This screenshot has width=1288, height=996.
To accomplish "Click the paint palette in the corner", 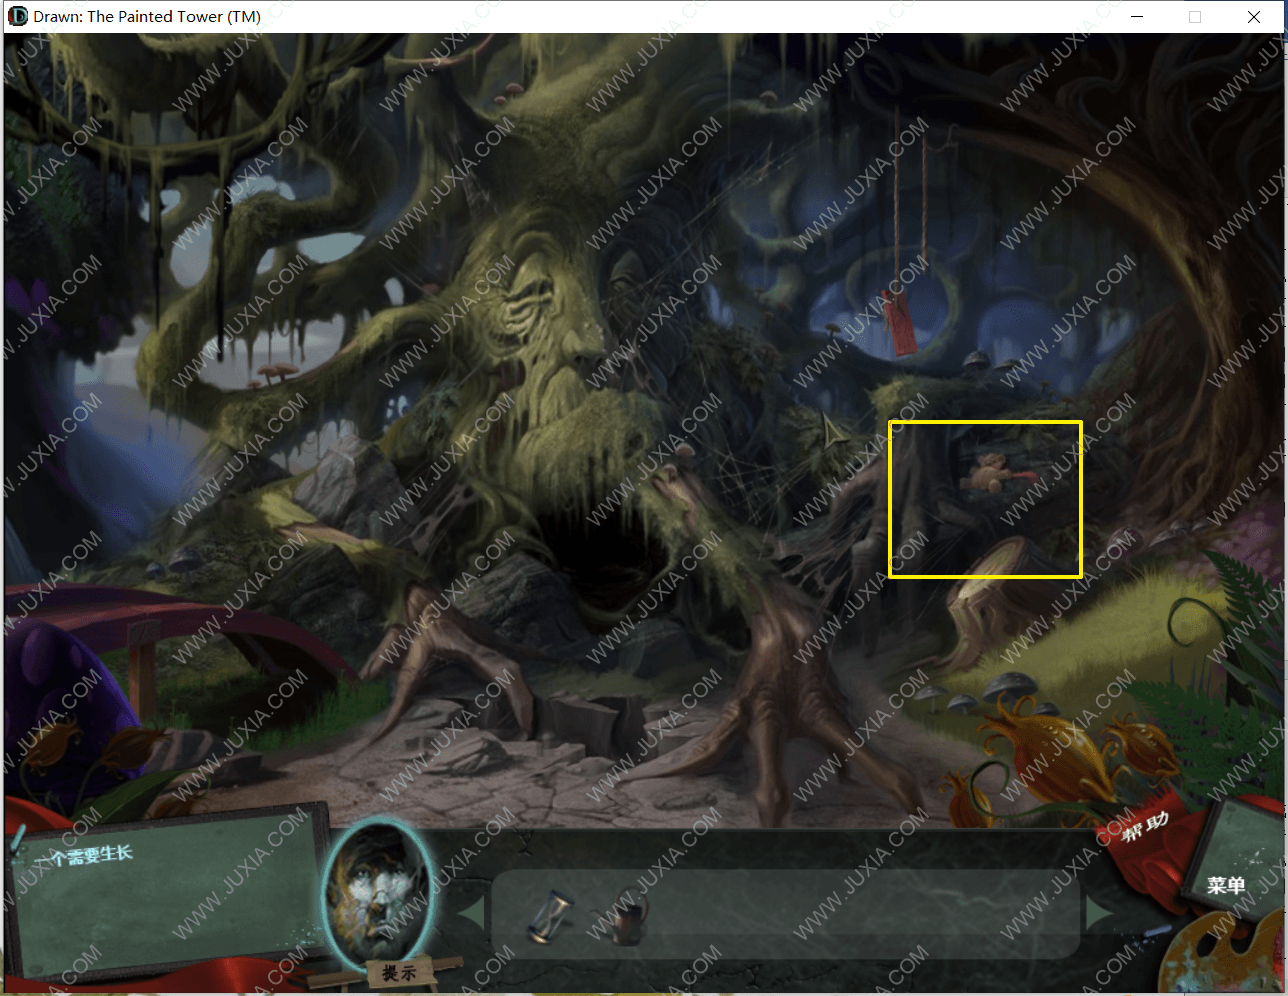I will (1223, 952).
